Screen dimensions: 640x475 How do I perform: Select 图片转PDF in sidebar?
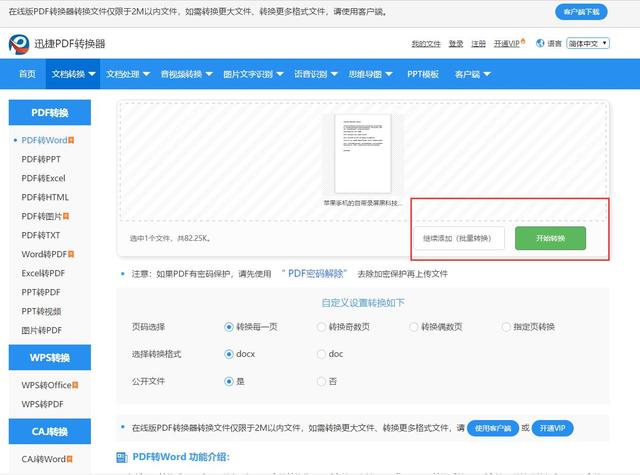(x=41, y=330)
